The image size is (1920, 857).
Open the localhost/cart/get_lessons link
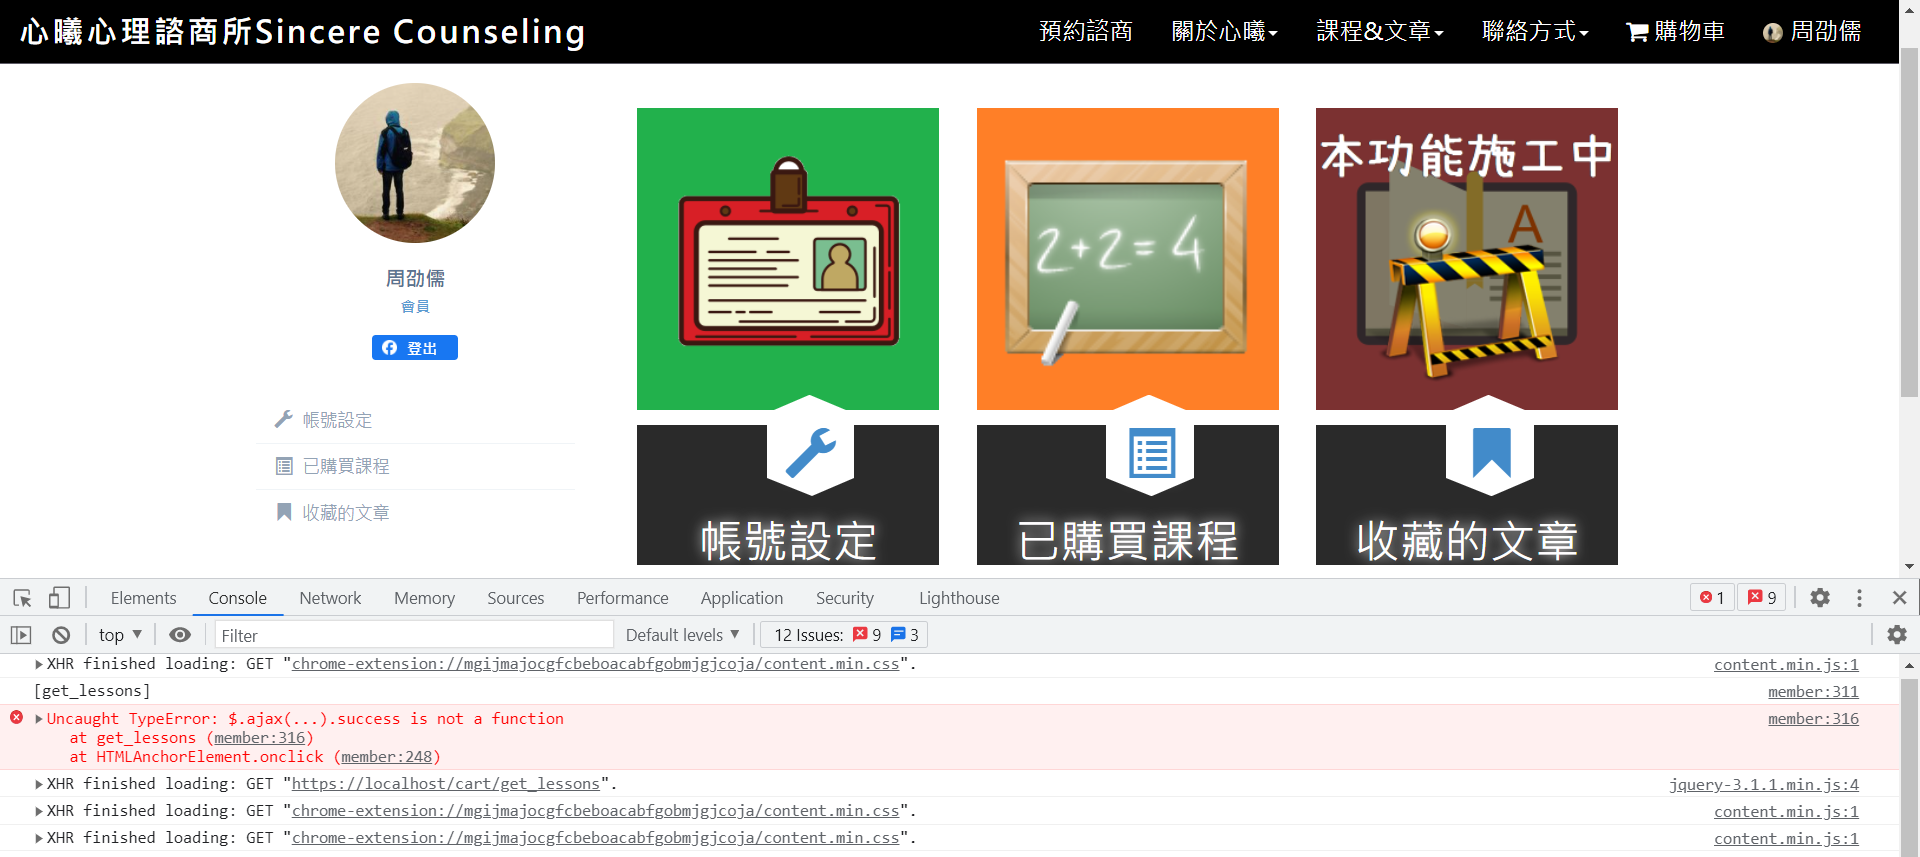(x=445, y=784)
